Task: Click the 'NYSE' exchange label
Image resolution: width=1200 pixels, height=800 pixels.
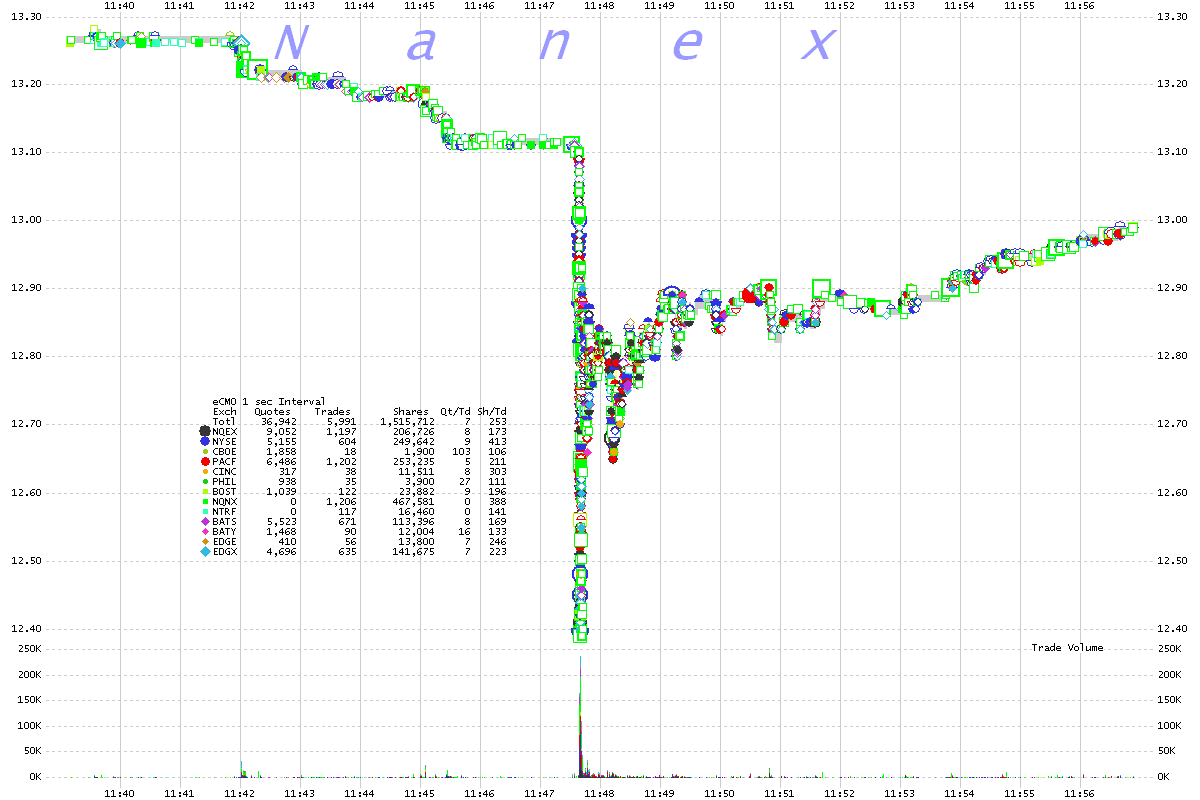Action: (225, 440)
